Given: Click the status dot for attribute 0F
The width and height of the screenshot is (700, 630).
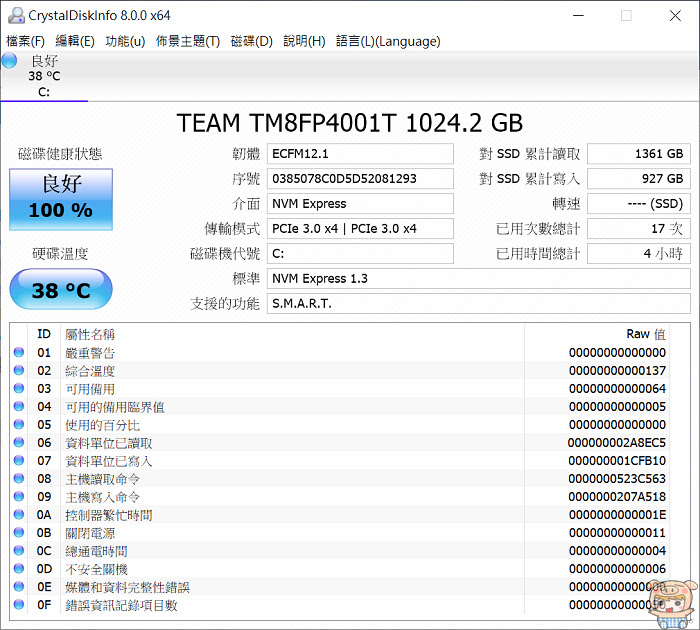Looking at the screenshot, I should pyautogui.click(x=19, y=605).
